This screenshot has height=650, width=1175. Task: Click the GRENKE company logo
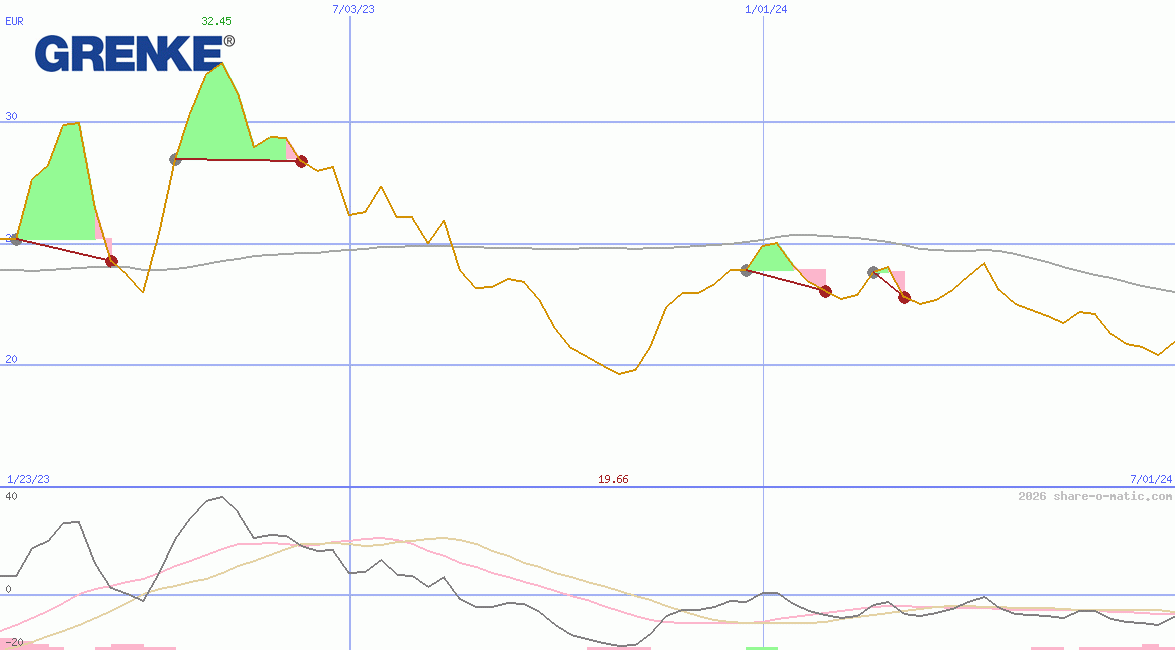(135, 53)
